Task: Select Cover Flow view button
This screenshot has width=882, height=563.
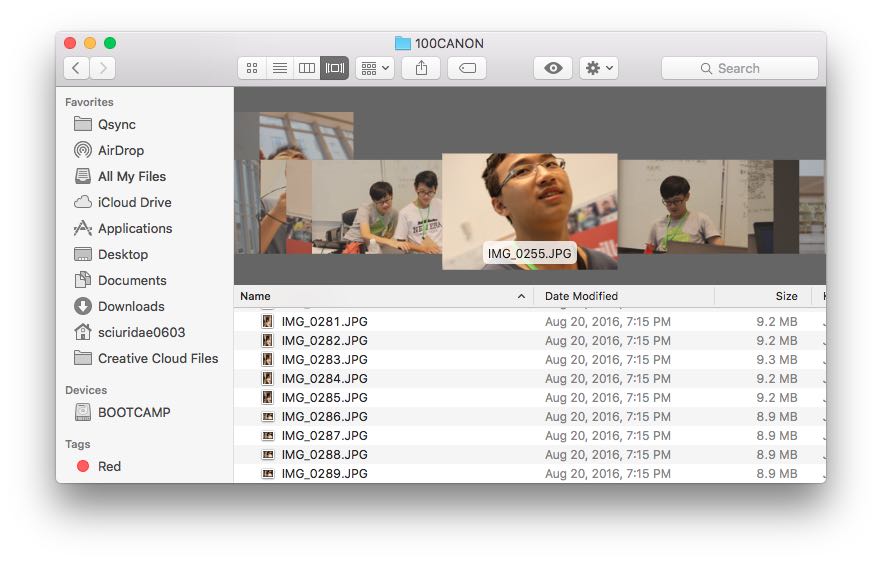Action: (334, 68)
